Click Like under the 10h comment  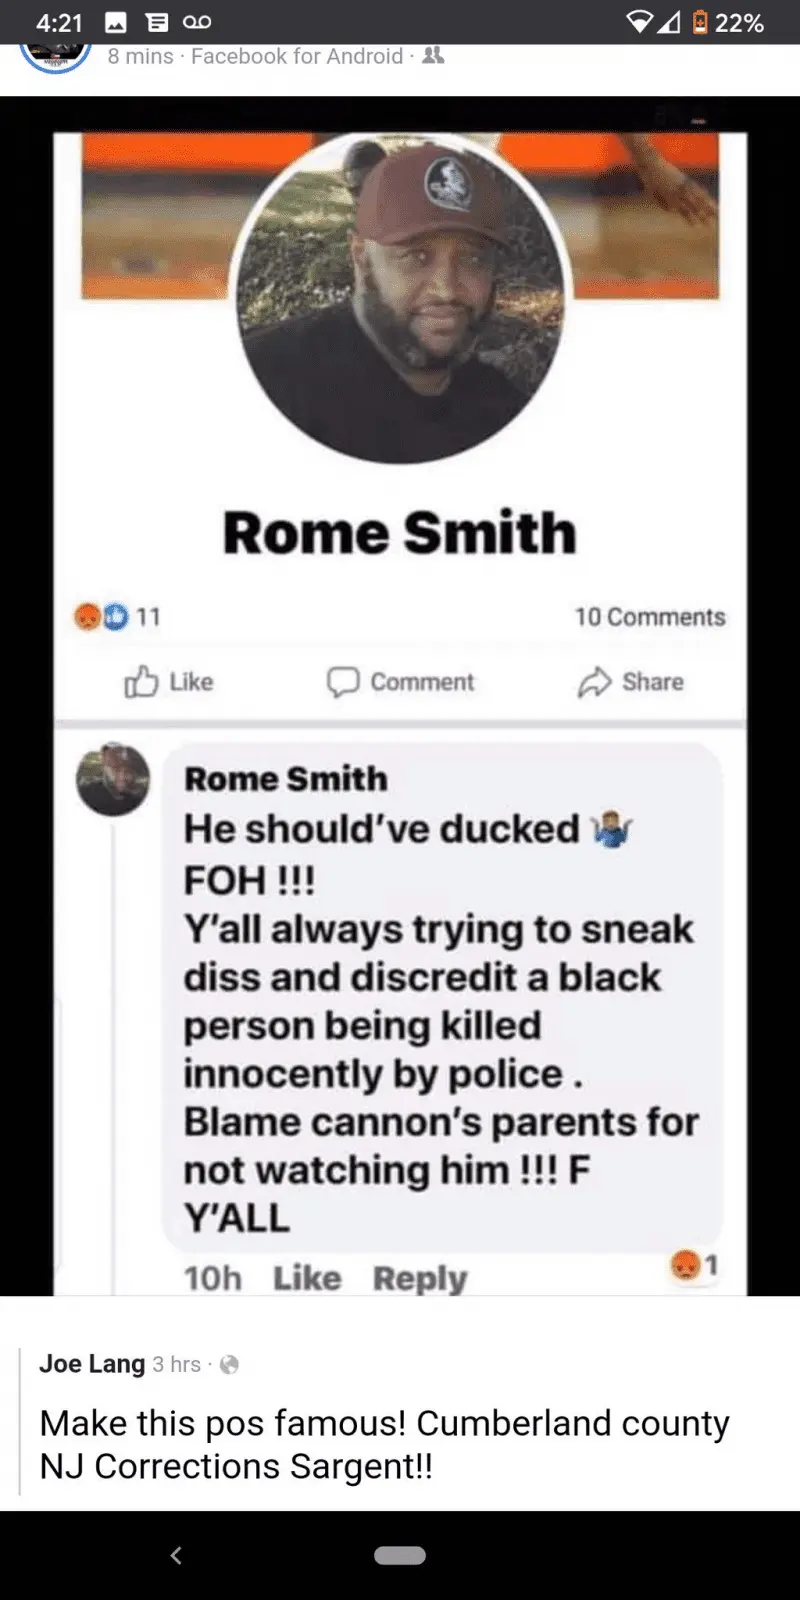(307, 1278)
